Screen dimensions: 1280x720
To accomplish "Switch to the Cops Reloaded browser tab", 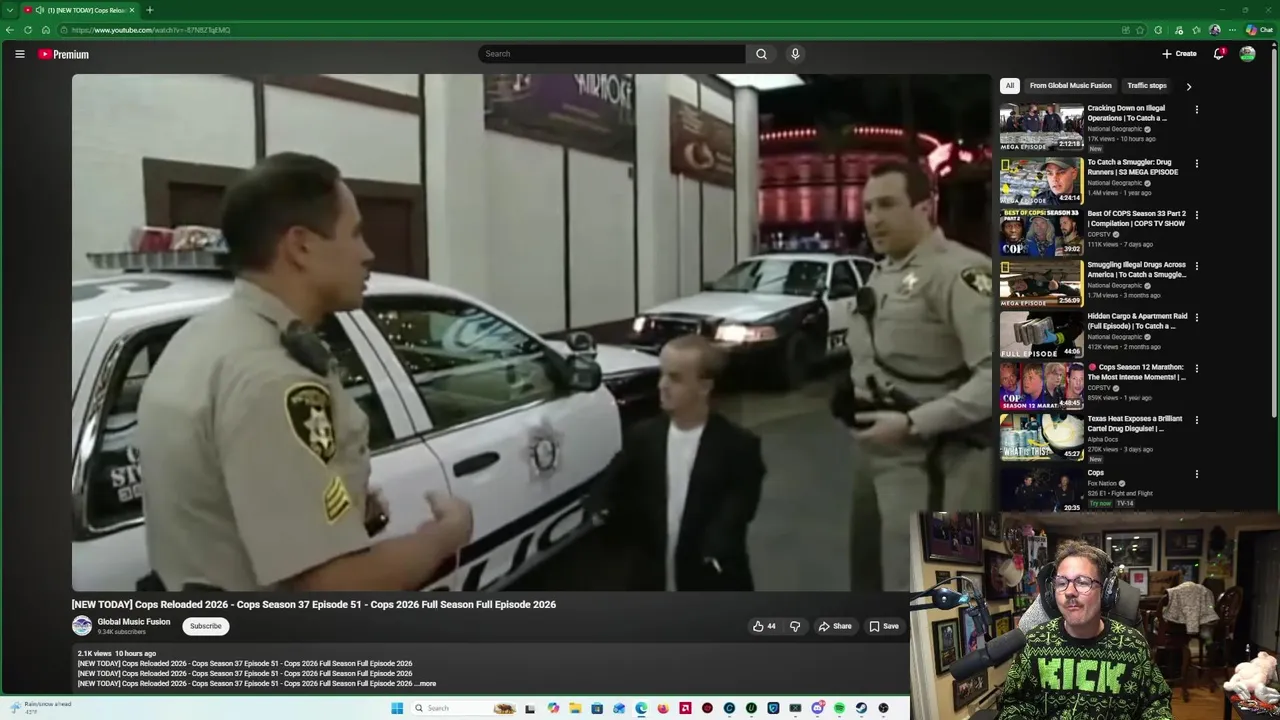I will (x=80, y=10).
